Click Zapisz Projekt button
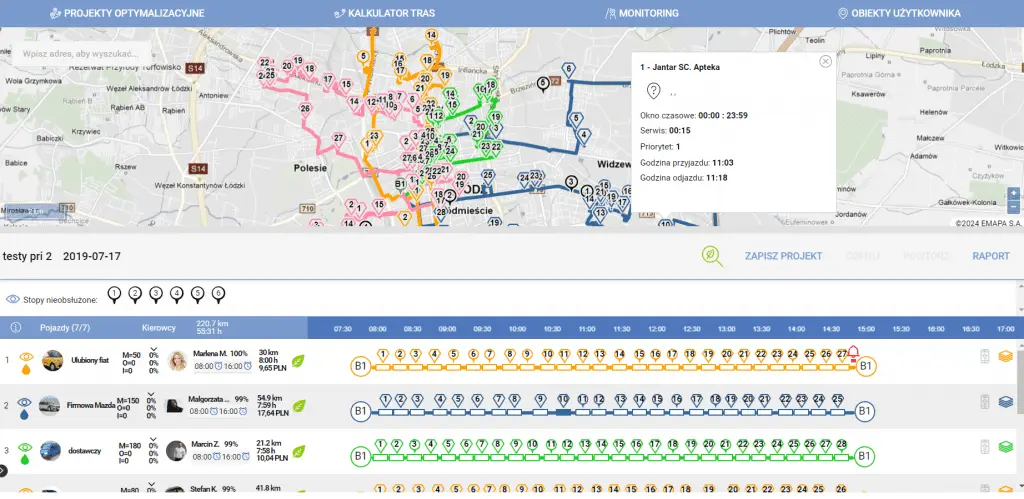Viewport: 1024px width, 499px height. click(x=783, y=256)
